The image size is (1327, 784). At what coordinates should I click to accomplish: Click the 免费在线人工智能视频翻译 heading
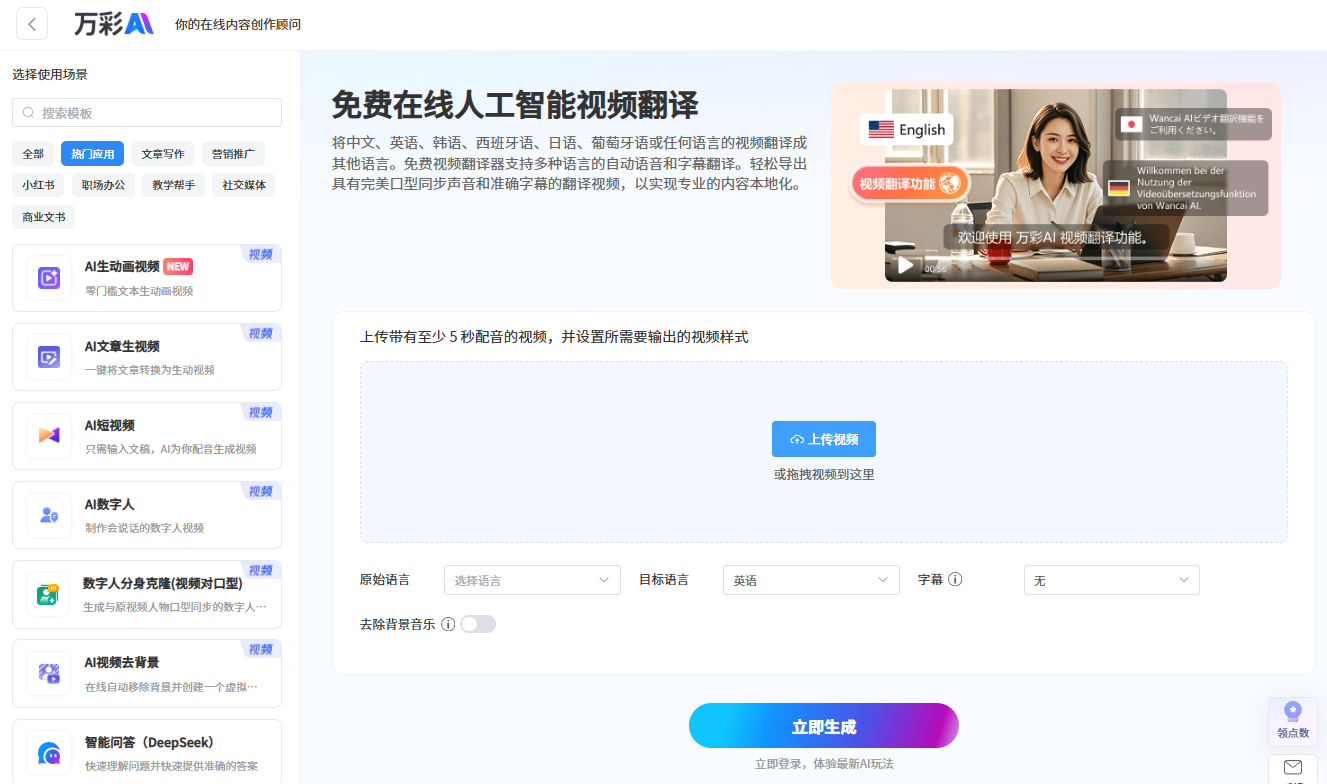(515, 104)
